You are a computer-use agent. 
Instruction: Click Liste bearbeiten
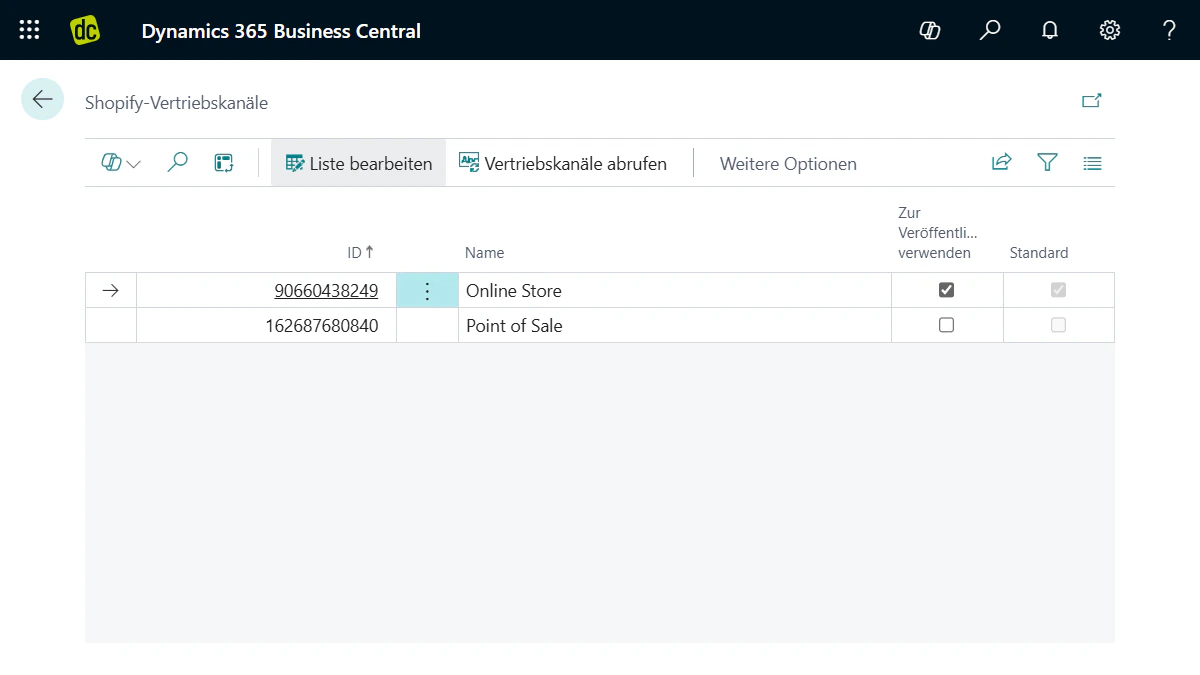[359, 163]
